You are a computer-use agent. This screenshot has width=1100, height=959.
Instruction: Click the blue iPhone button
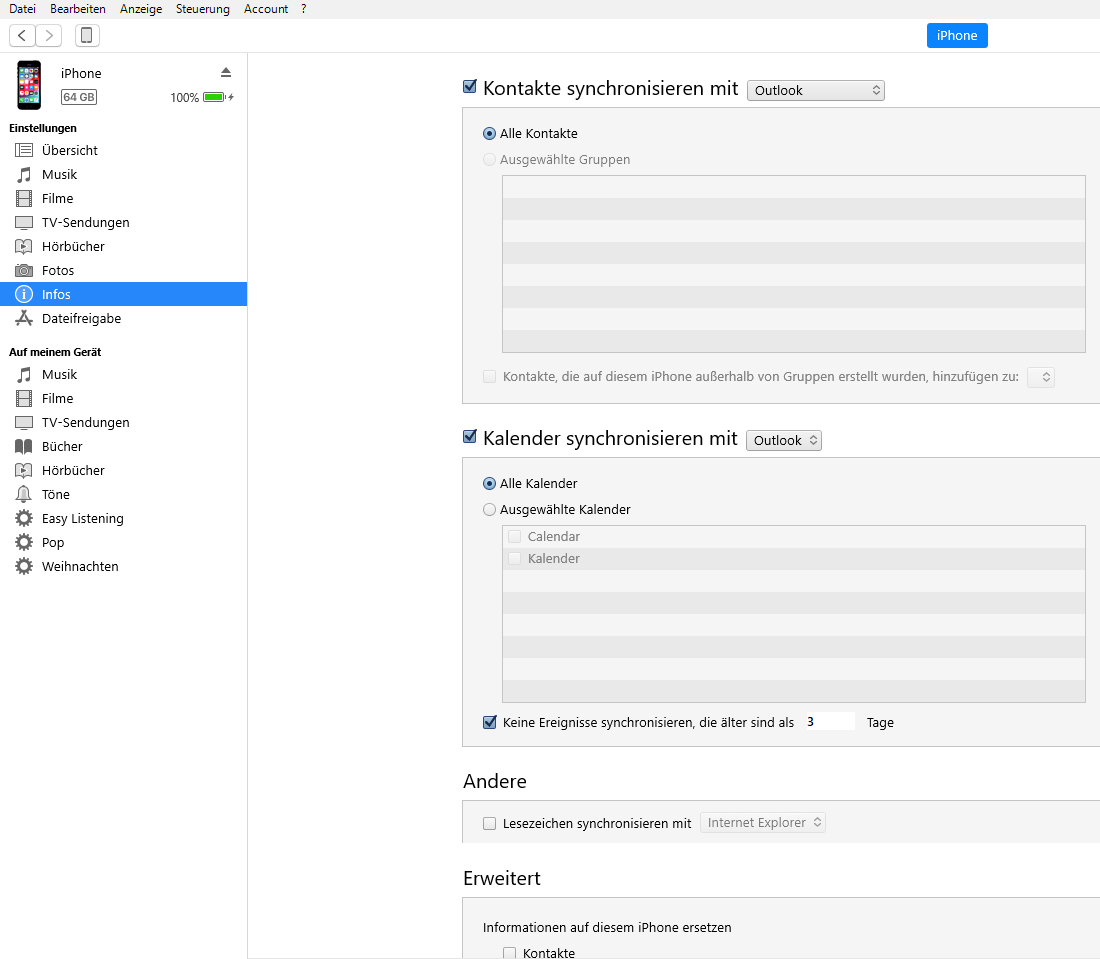957,36
